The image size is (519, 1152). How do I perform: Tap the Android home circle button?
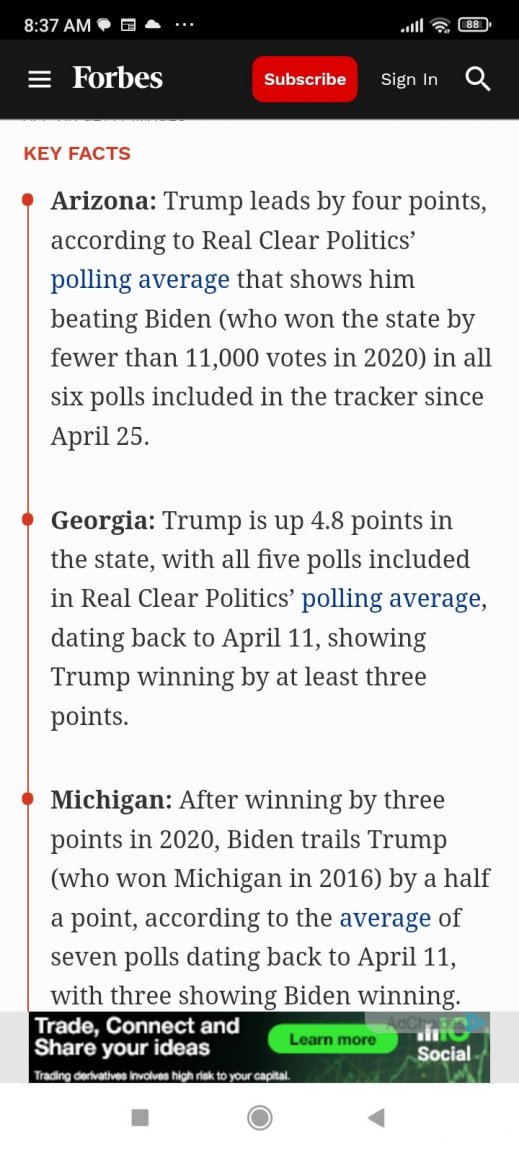pyautogui.click(x=260, y=1117)
